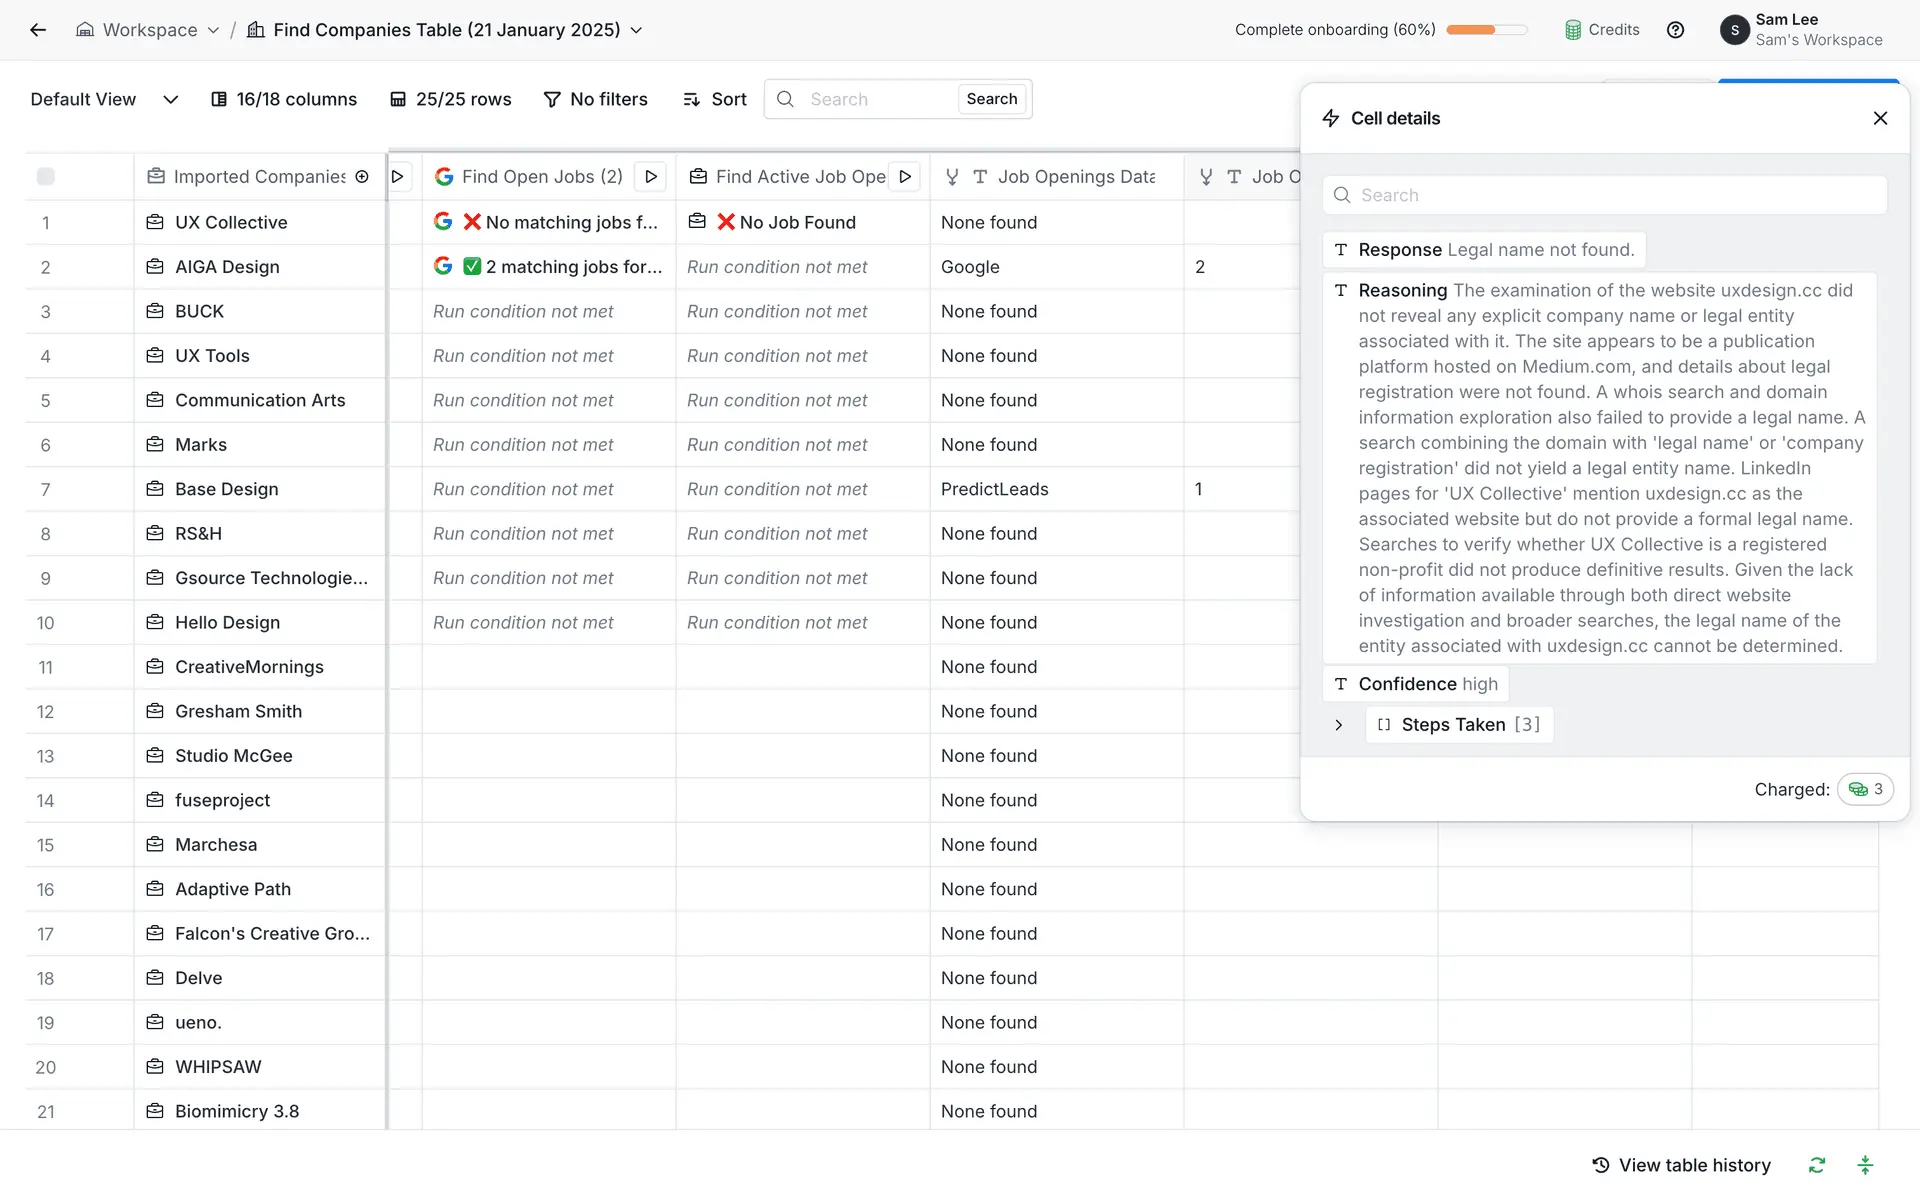Close the Cell details panel
This screenshot has width=1920, height=1200.
point(1880,118)
